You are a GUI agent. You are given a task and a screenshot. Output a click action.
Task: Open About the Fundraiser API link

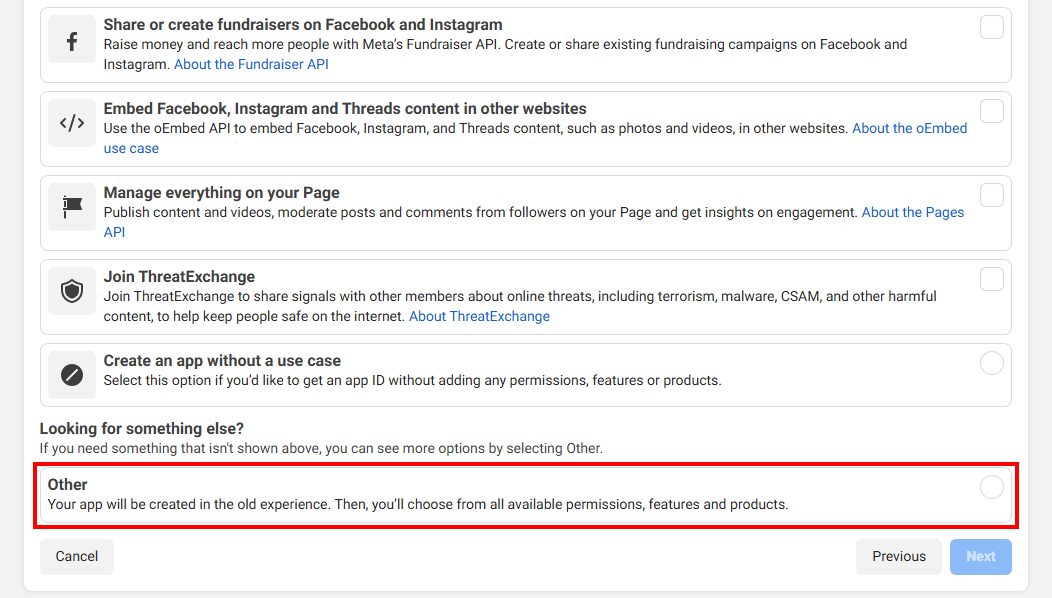(251, 64)
